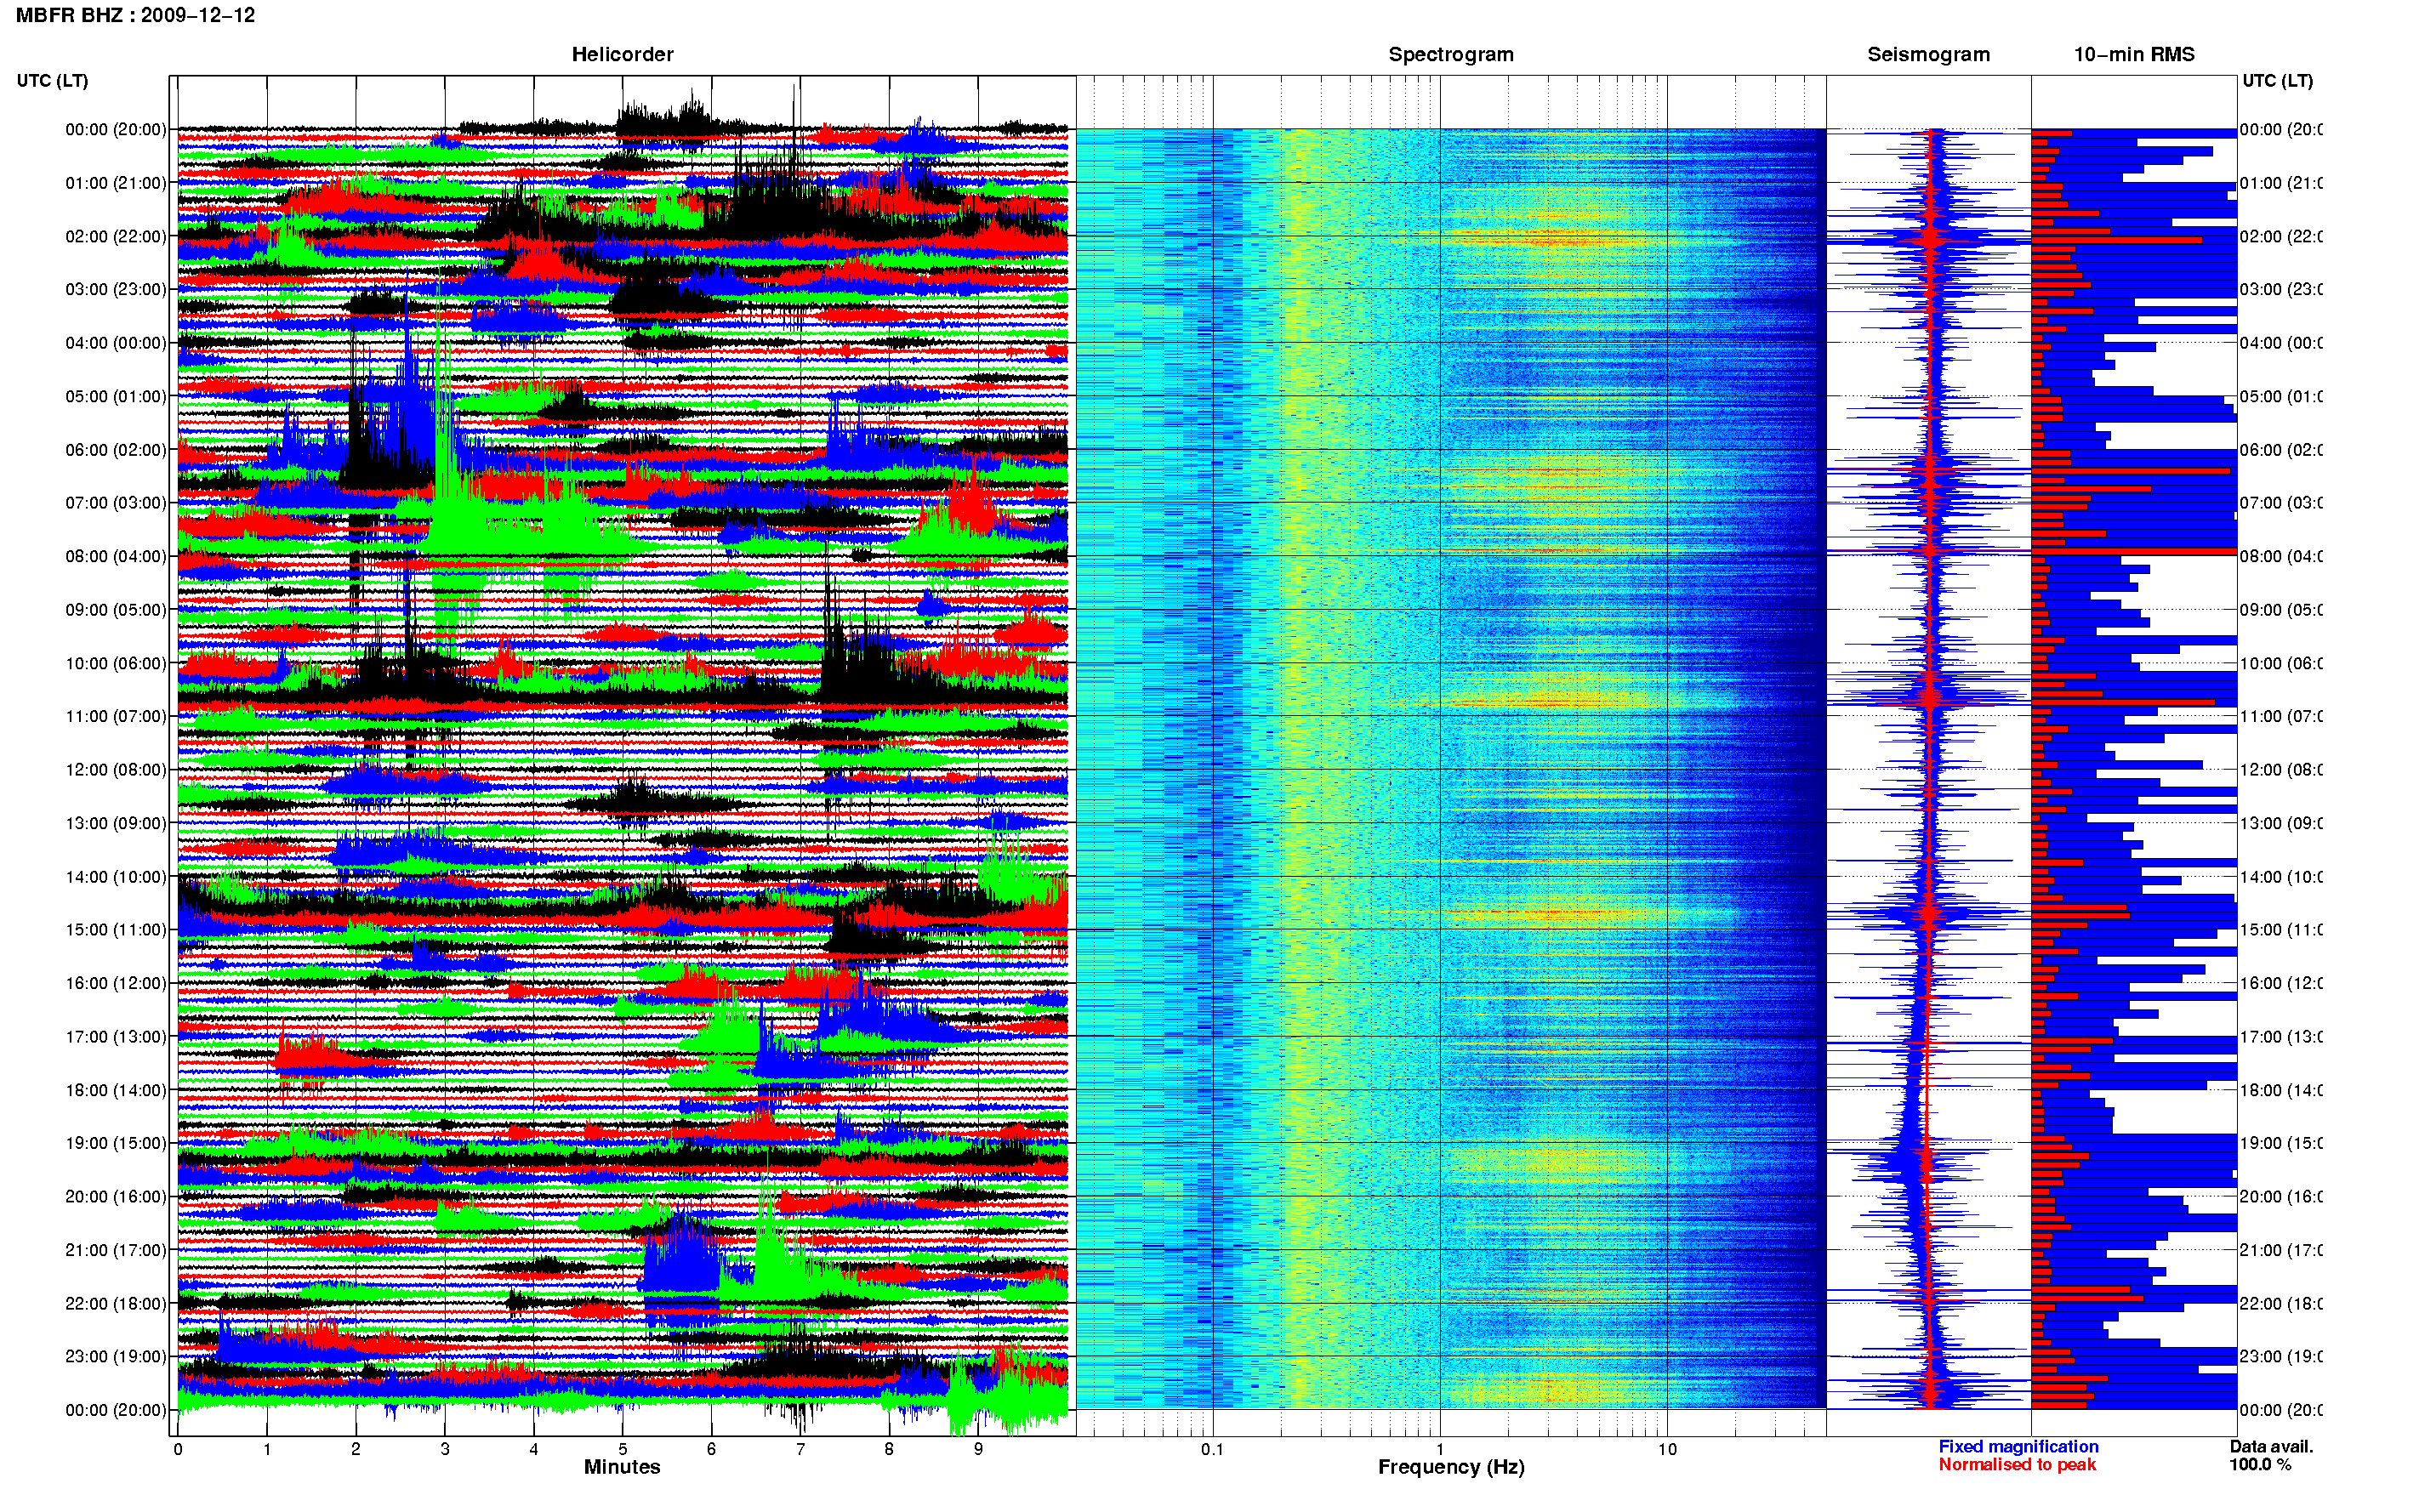The height and width of the screenshot is (1512, 2419).
Task: Click the left 14:00 (10:00) time label
Action: pos(116,877)
